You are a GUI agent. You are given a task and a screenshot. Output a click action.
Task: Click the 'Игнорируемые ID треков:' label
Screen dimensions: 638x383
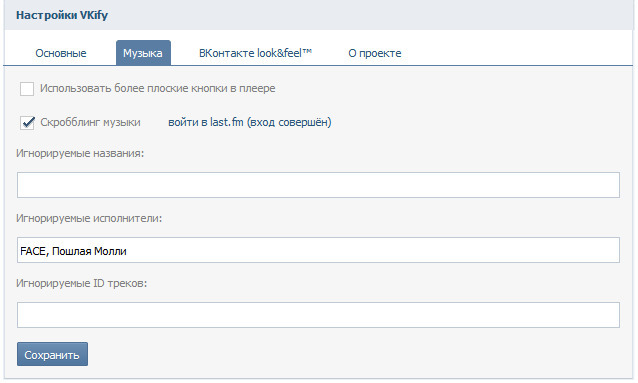(81, 283)
